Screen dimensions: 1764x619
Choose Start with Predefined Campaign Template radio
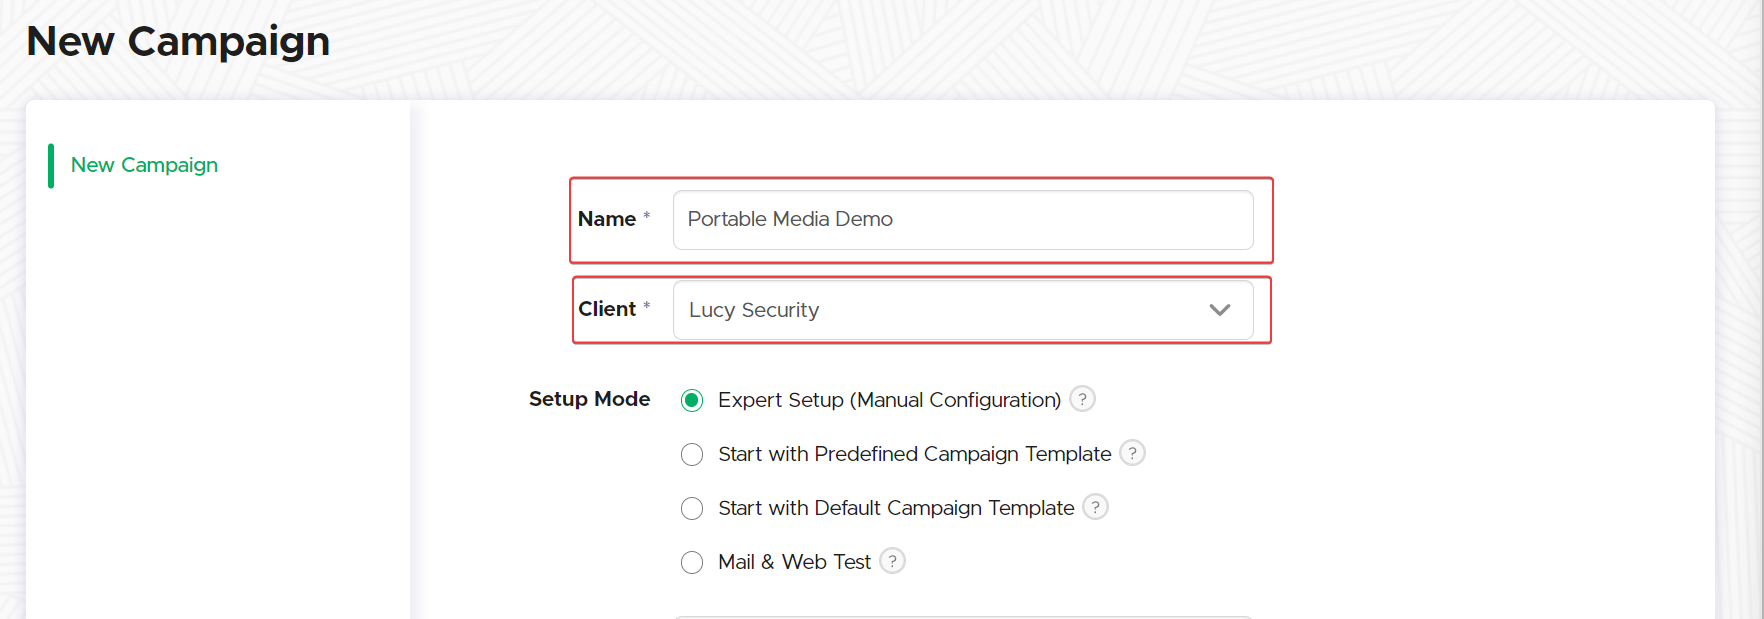click(x=692, y=454)
